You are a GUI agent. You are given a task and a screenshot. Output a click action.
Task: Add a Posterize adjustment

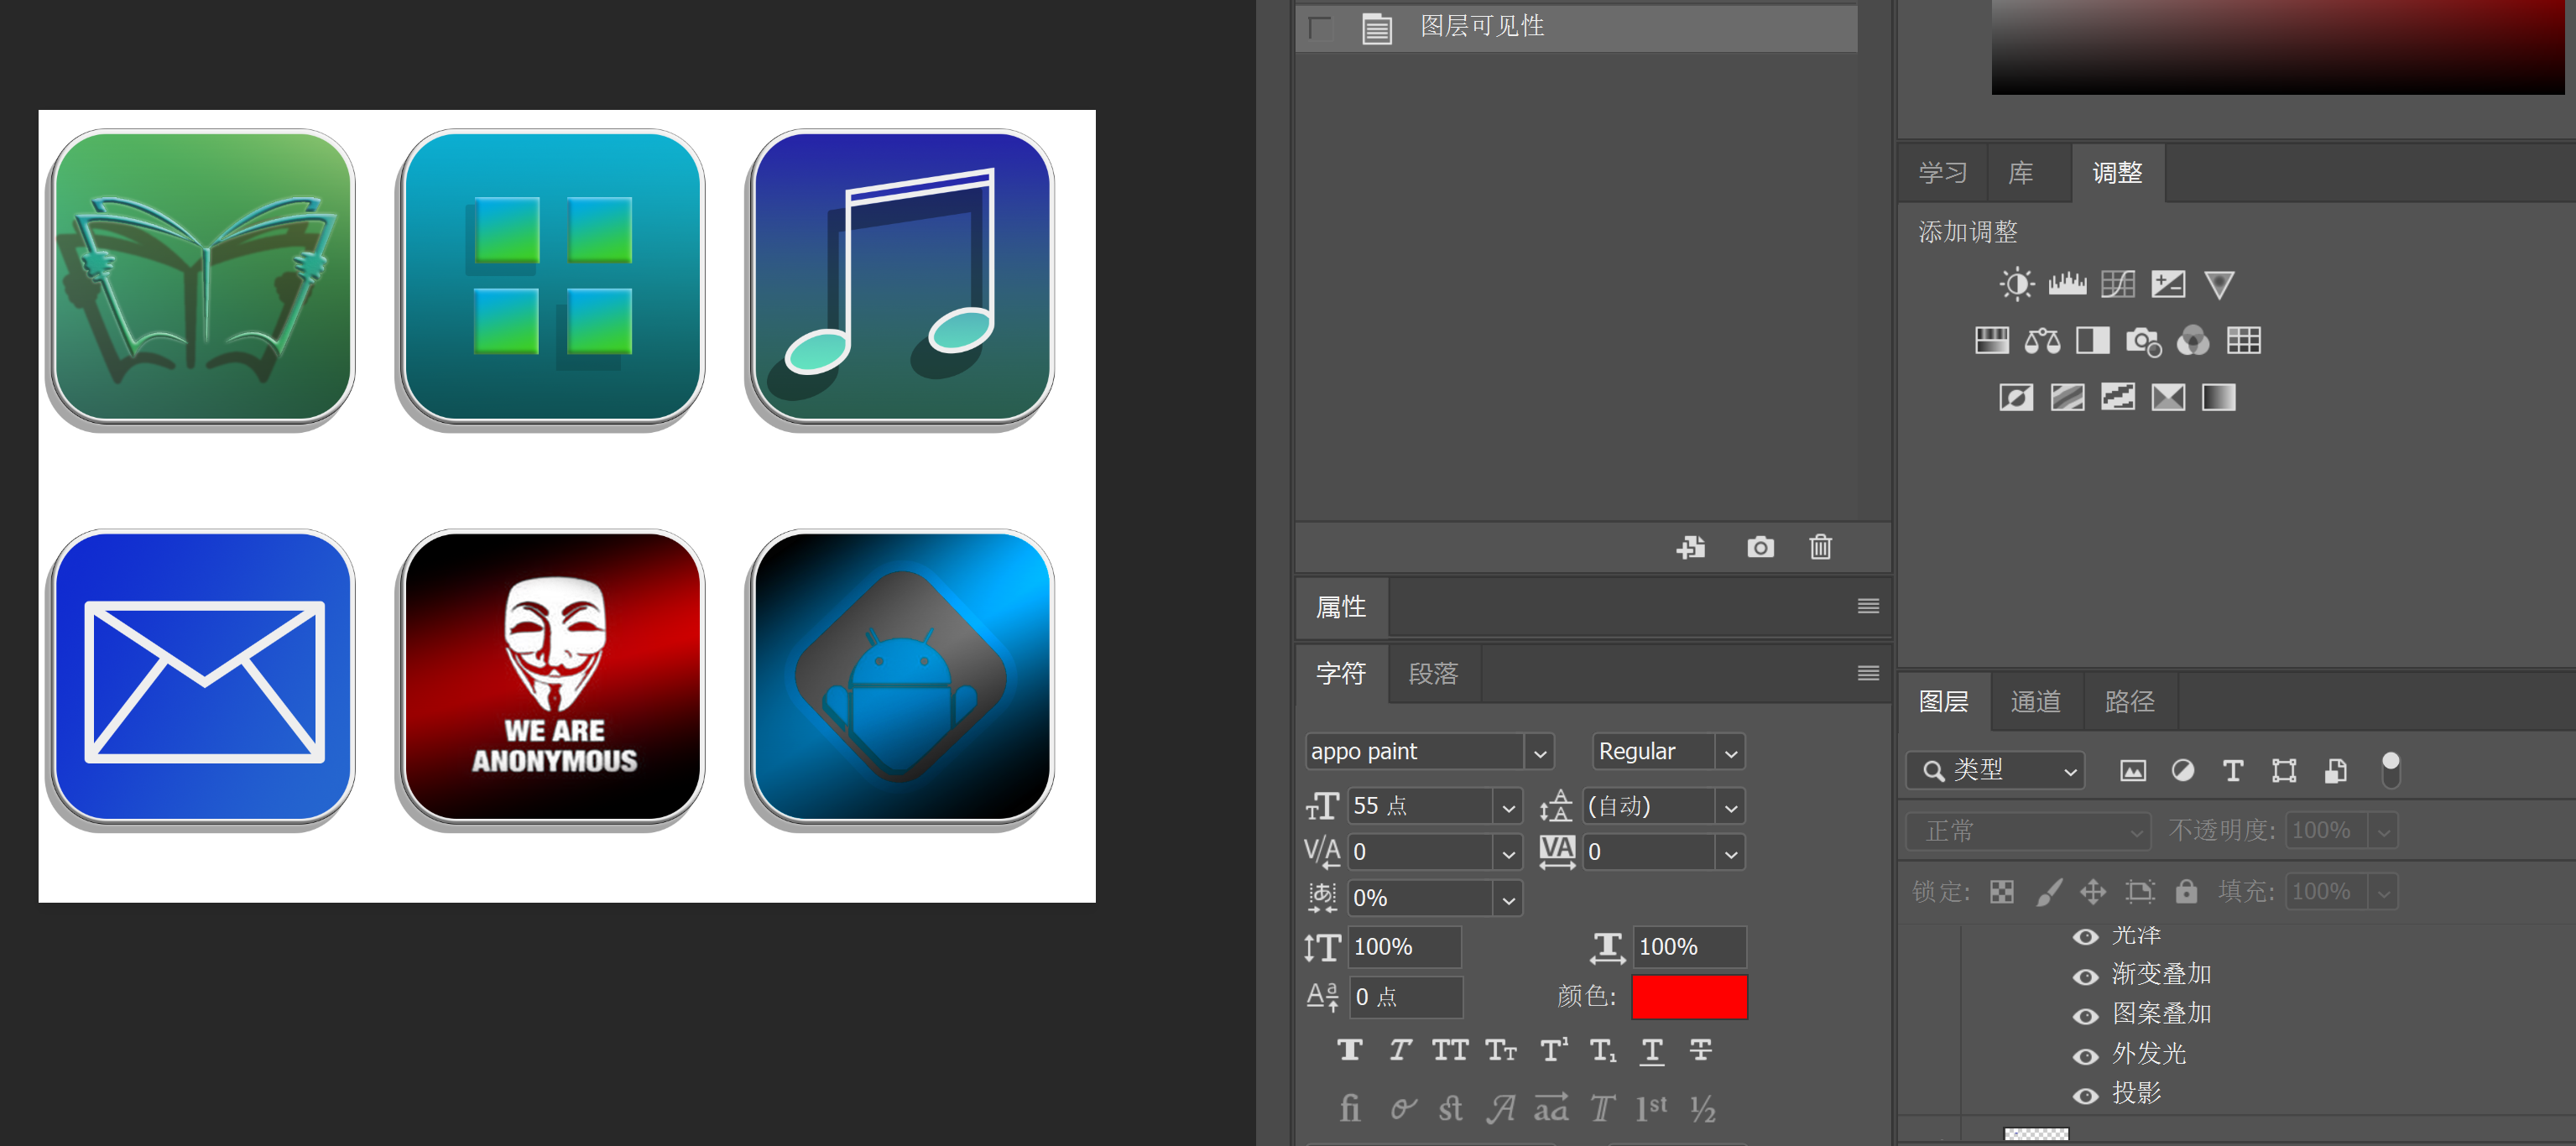pos(2067,398)
